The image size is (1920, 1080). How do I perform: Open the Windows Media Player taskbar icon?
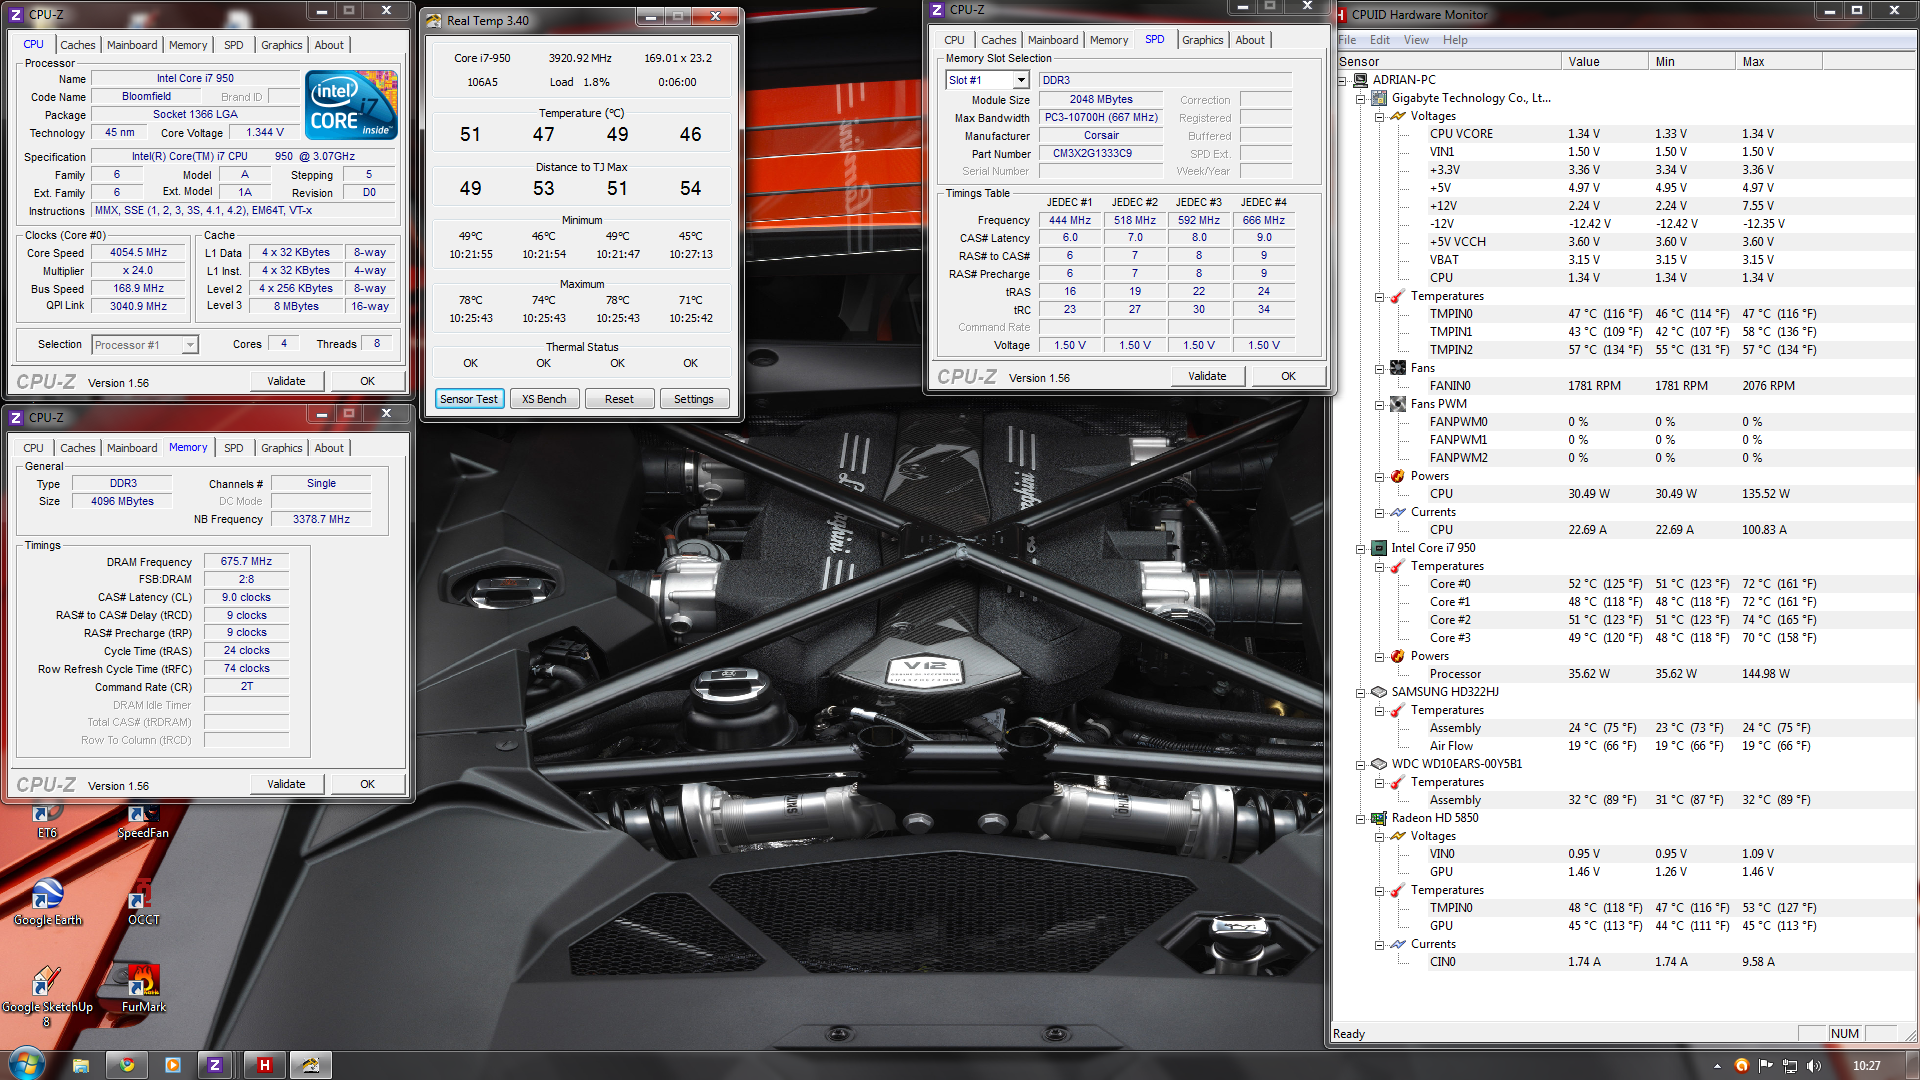[172, 1065]
